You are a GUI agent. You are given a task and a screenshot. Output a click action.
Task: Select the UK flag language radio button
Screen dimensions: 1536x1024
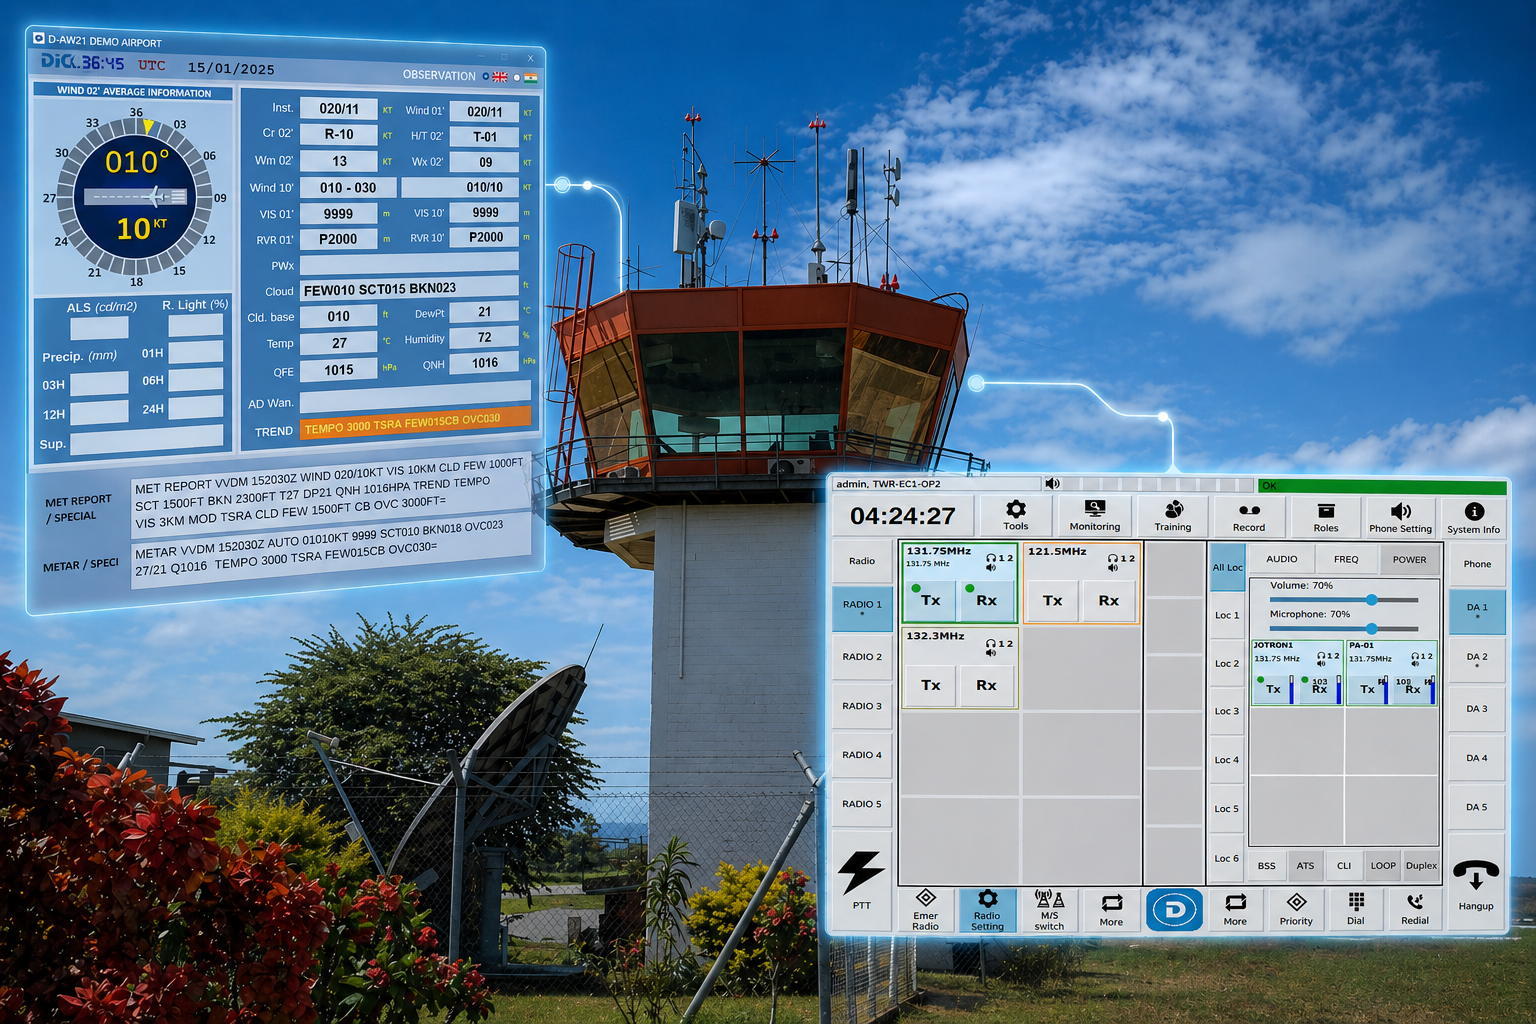[486, 76]
